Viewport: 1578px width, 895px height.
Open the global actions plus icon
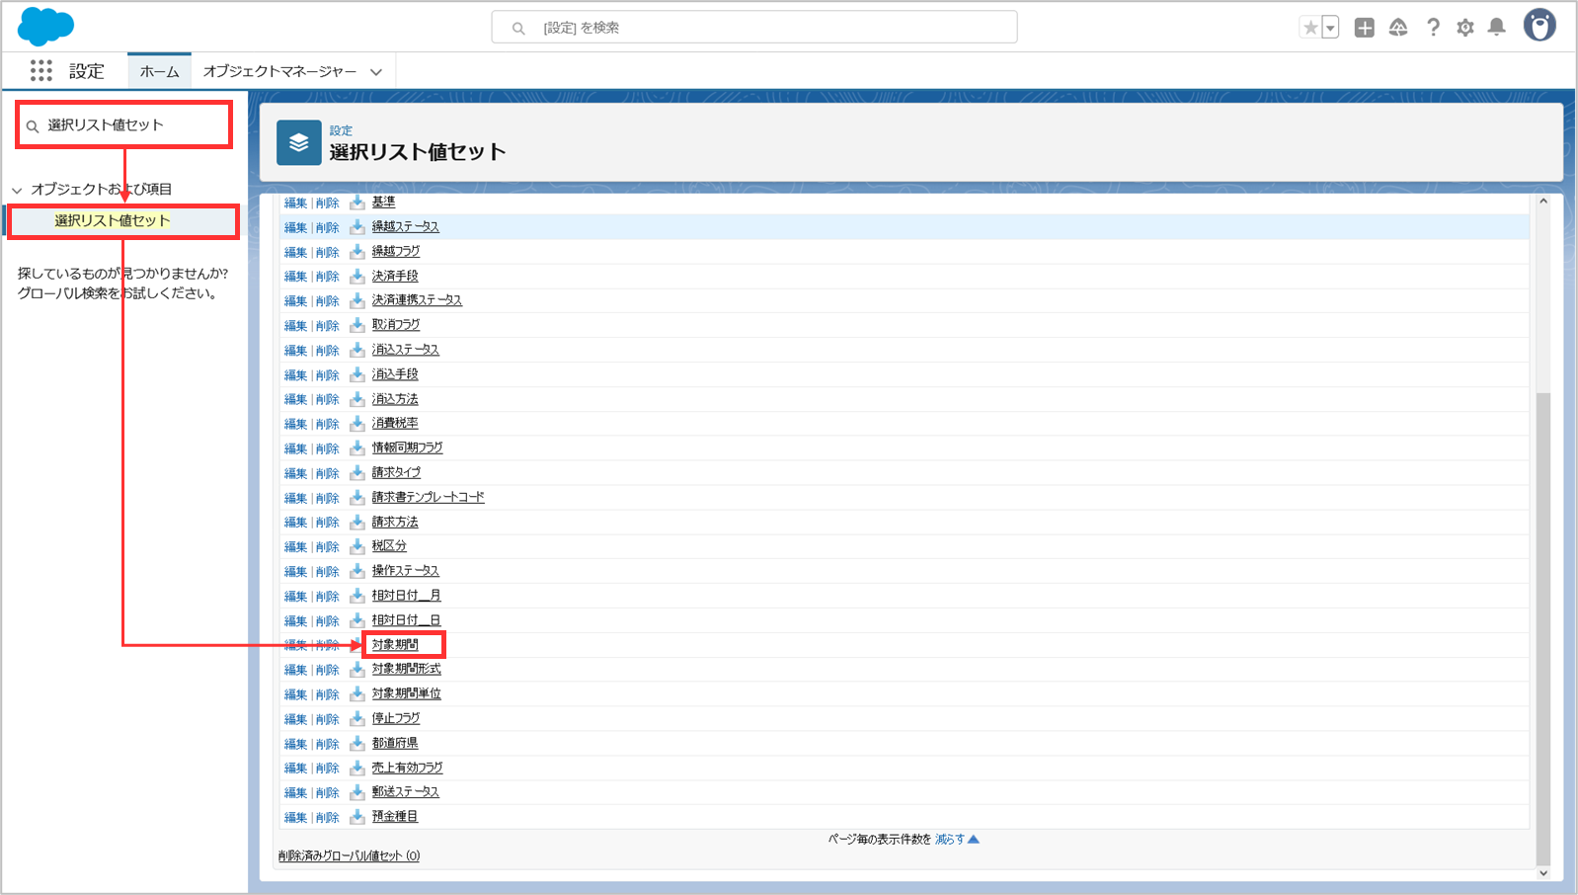point(1364,28)
